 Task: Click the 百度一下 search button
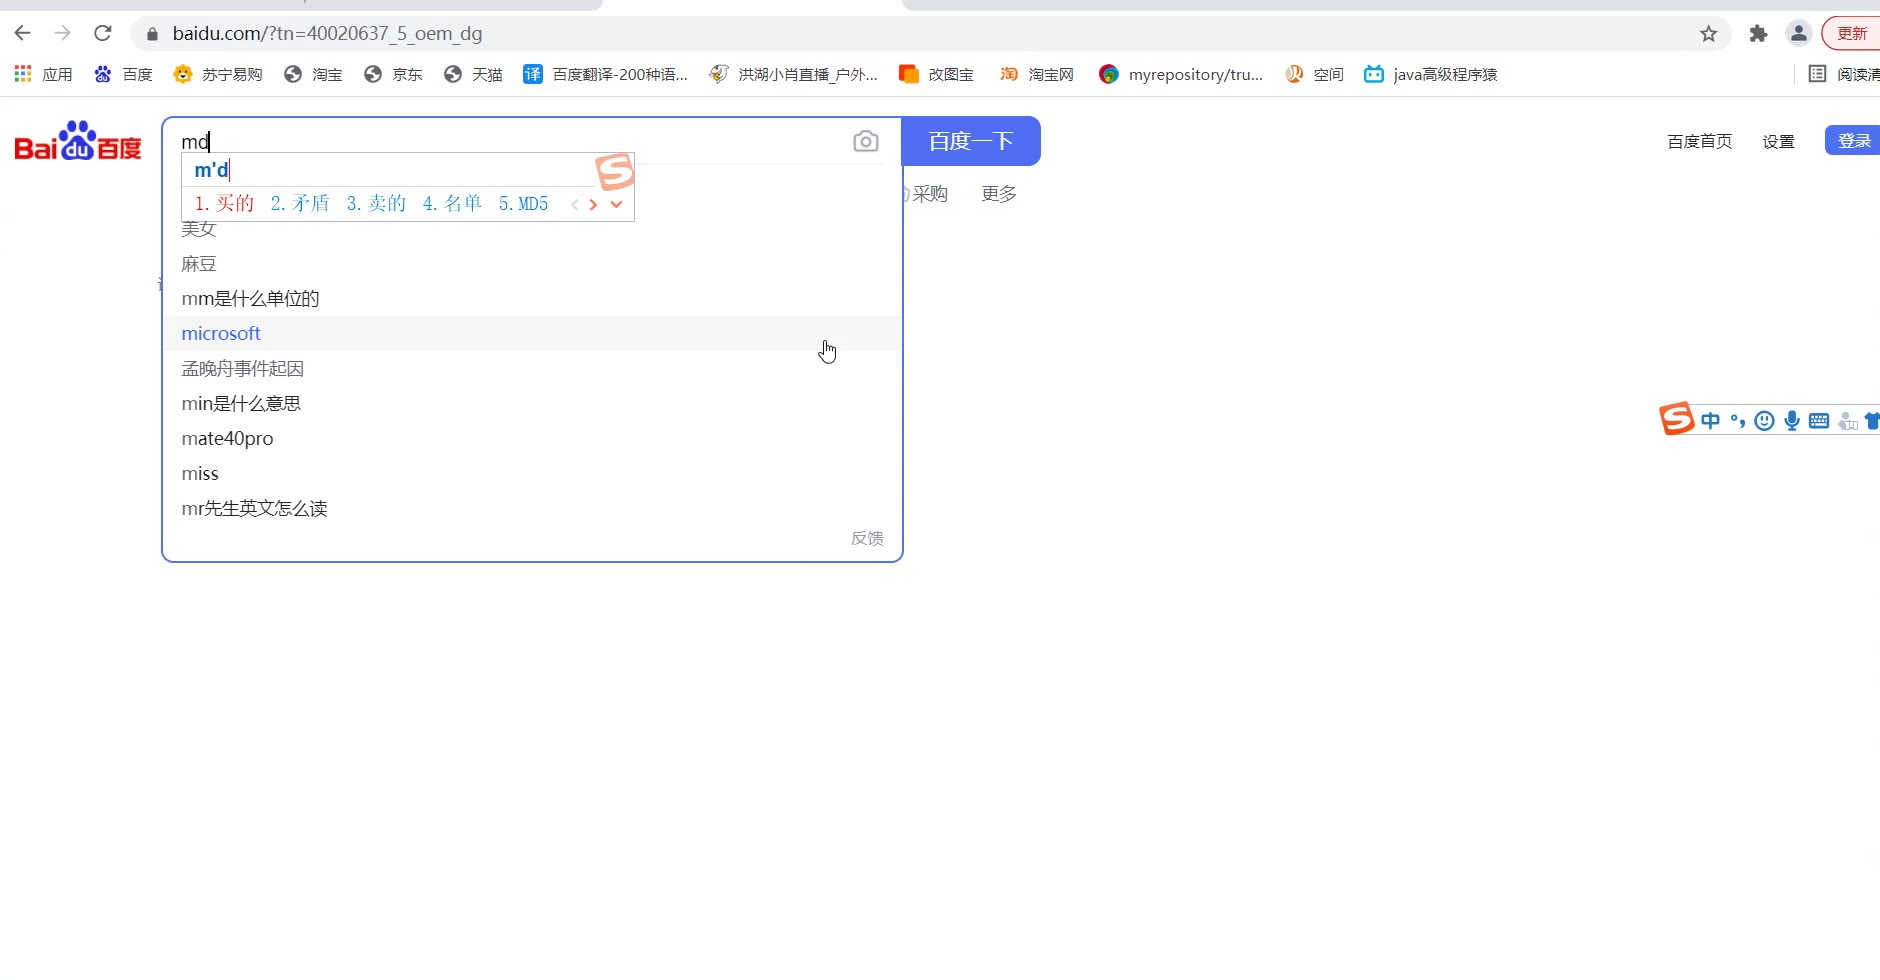click(971, 141)
